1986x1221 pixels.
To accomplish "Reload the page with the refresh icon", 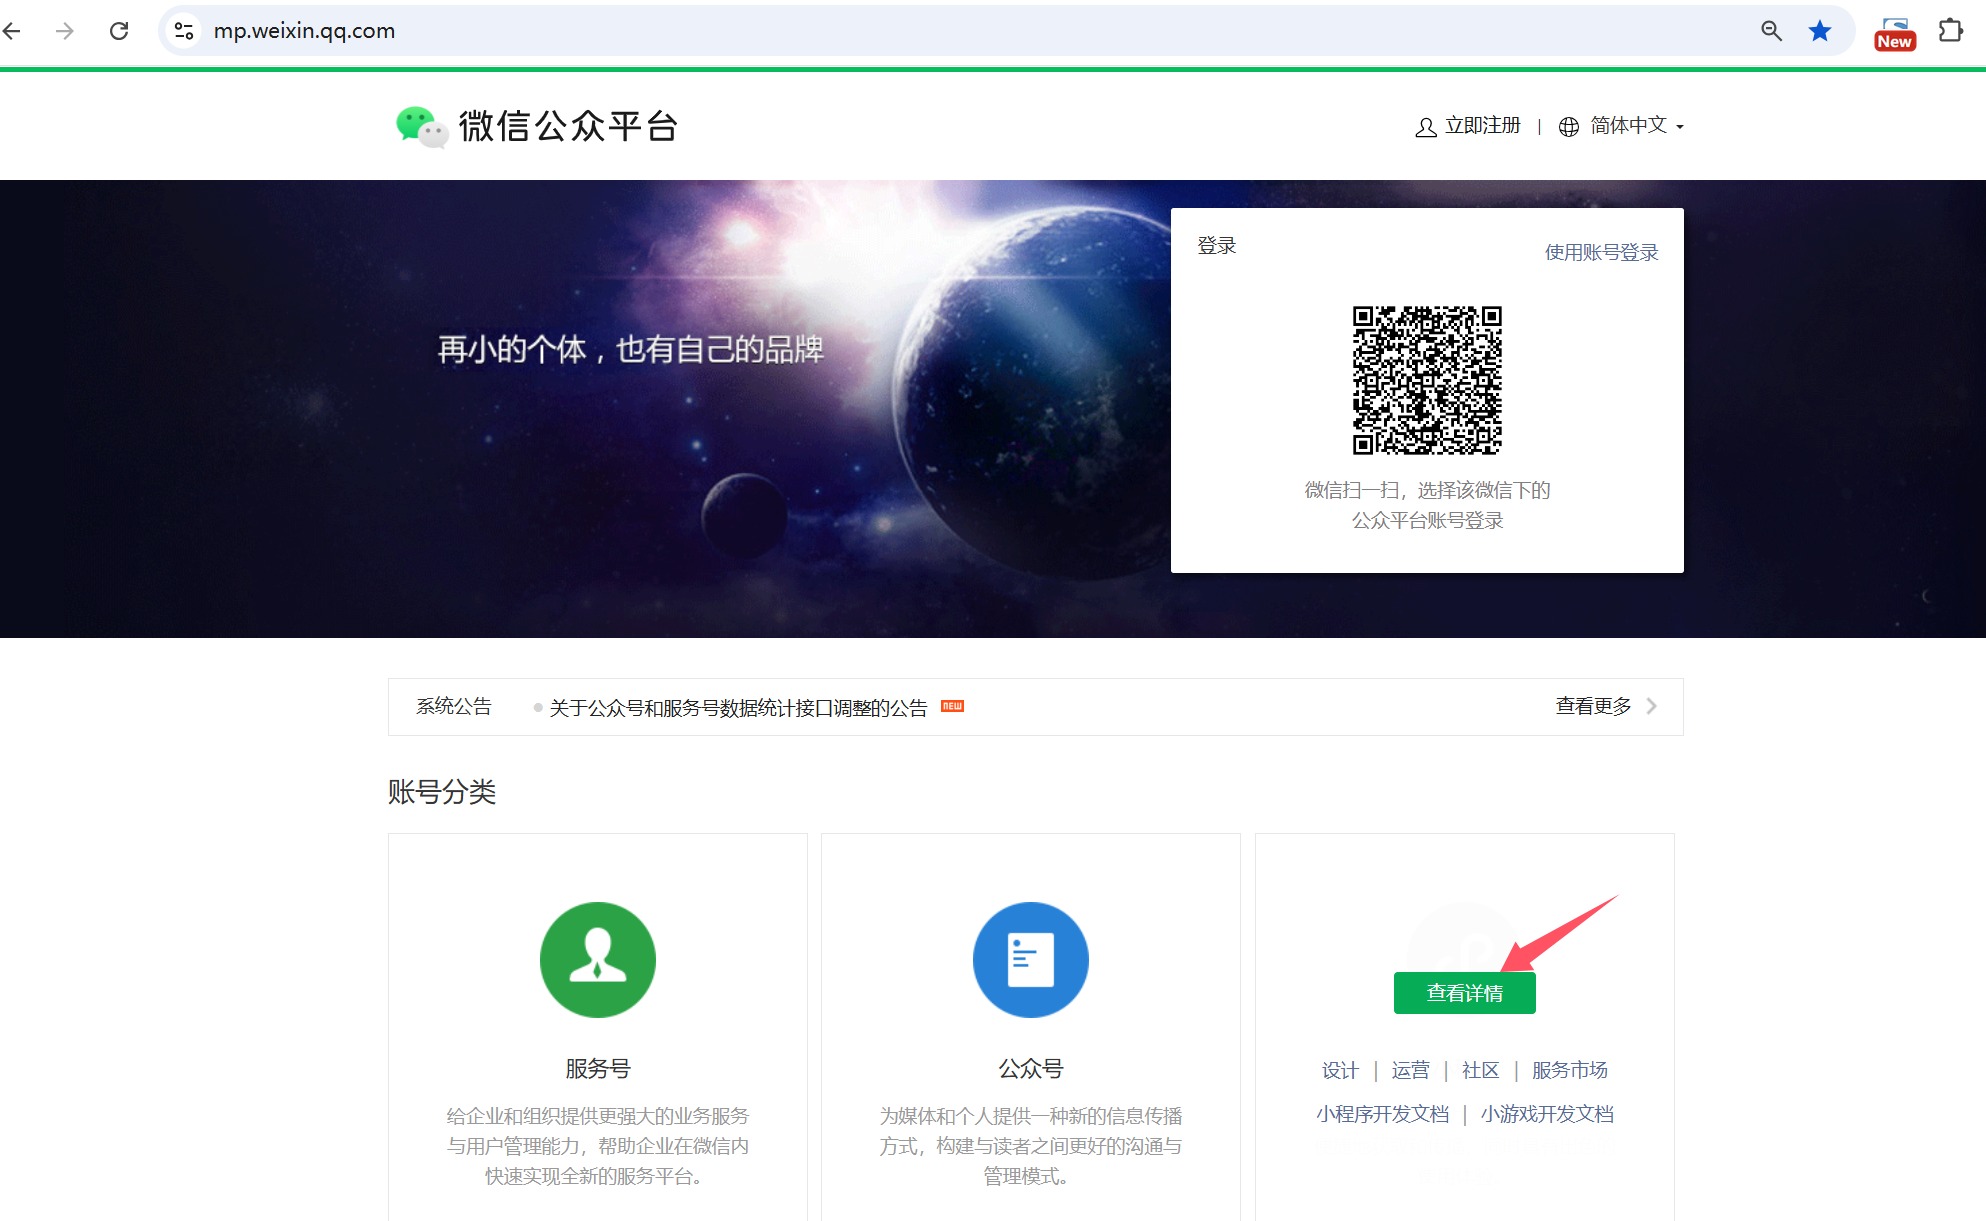I will (x=119, y=31).
